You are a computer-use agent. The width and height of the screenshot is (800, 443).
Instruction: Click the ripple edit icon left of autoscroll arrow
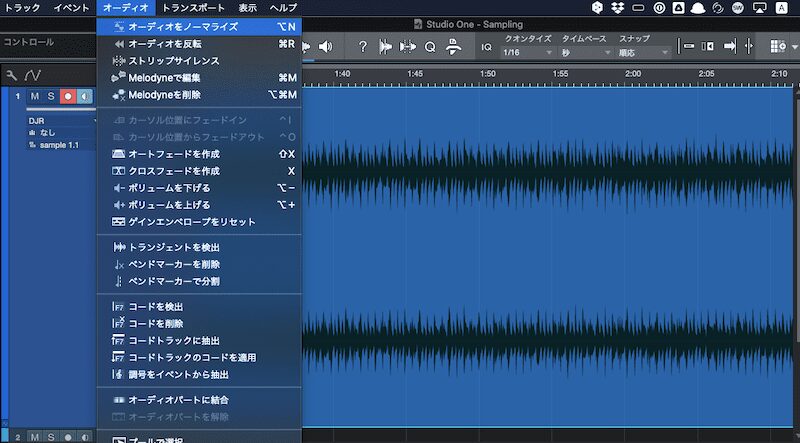click(x=708, y=46)
